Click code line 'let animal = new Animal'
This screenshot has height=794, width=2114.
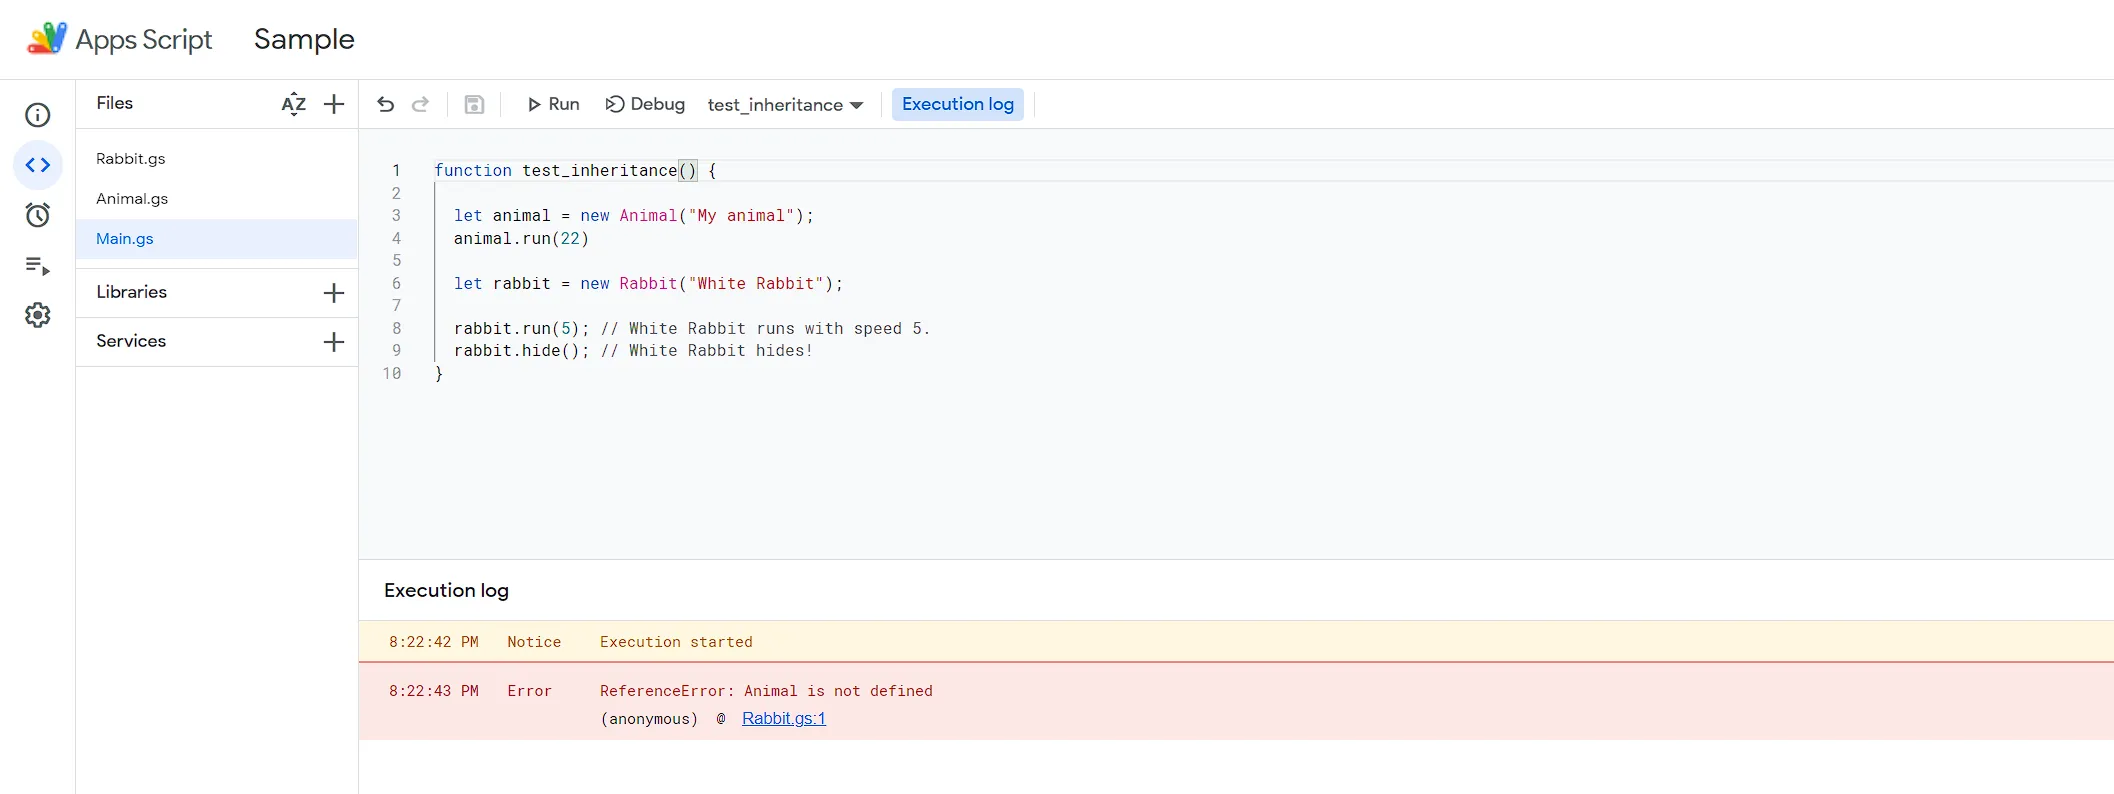pos(634,216)
